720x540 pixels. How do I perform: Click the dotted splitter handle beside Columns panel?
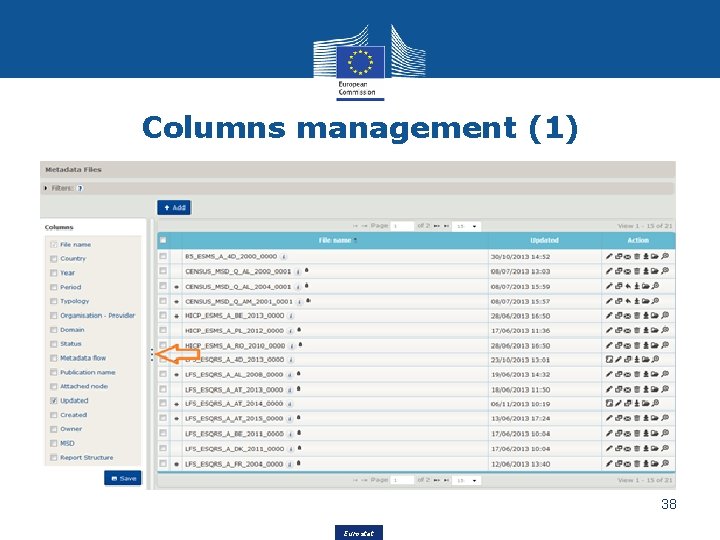(x=152, y=355)
